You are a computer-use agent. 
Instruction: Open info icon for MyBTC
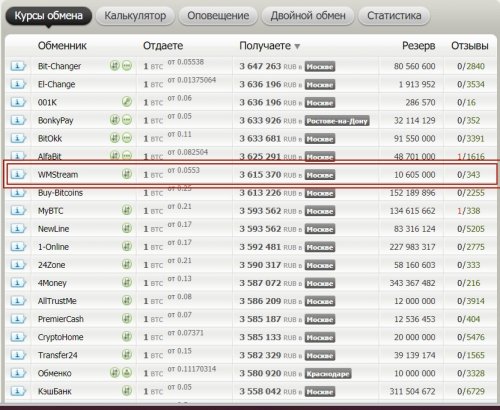tap(18, 210)
